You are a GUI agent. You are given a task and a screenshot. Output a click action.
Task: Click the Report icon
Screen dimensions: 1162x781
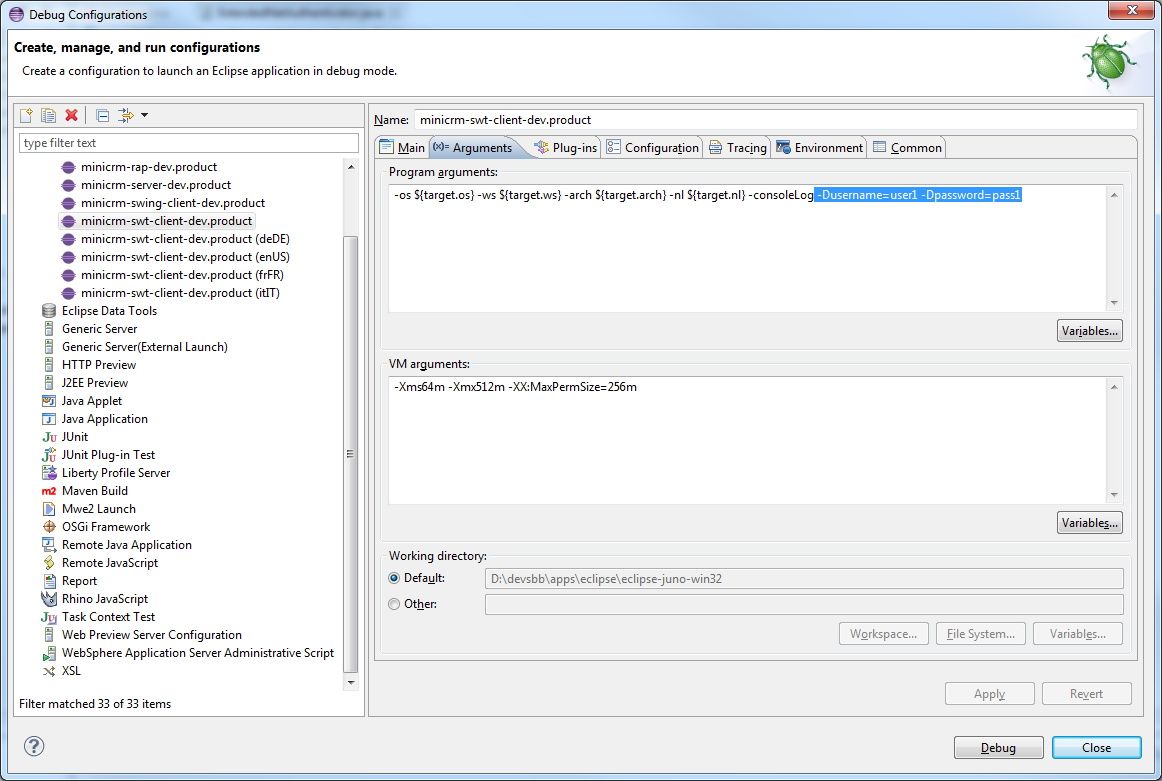(49, 581)
